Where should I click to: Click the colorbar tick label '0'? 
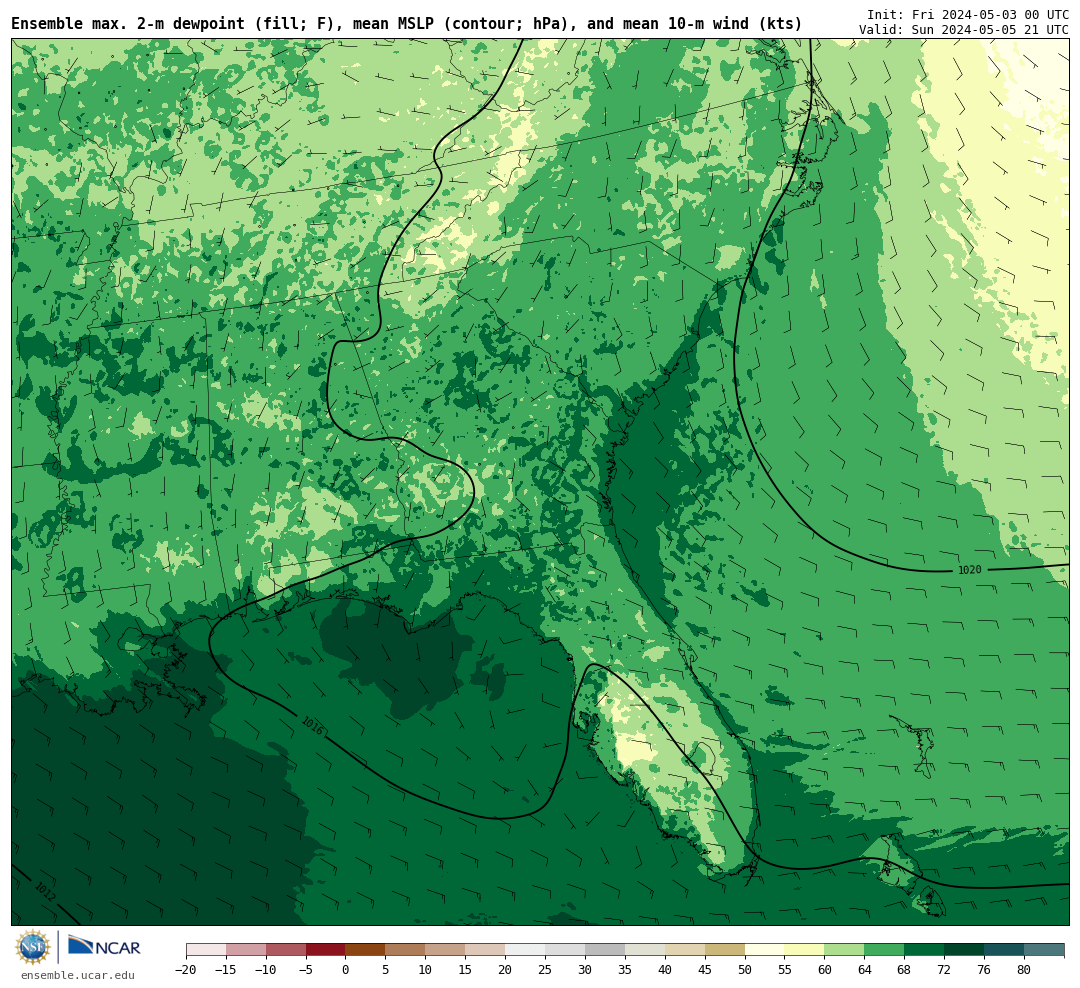(346, 970)
